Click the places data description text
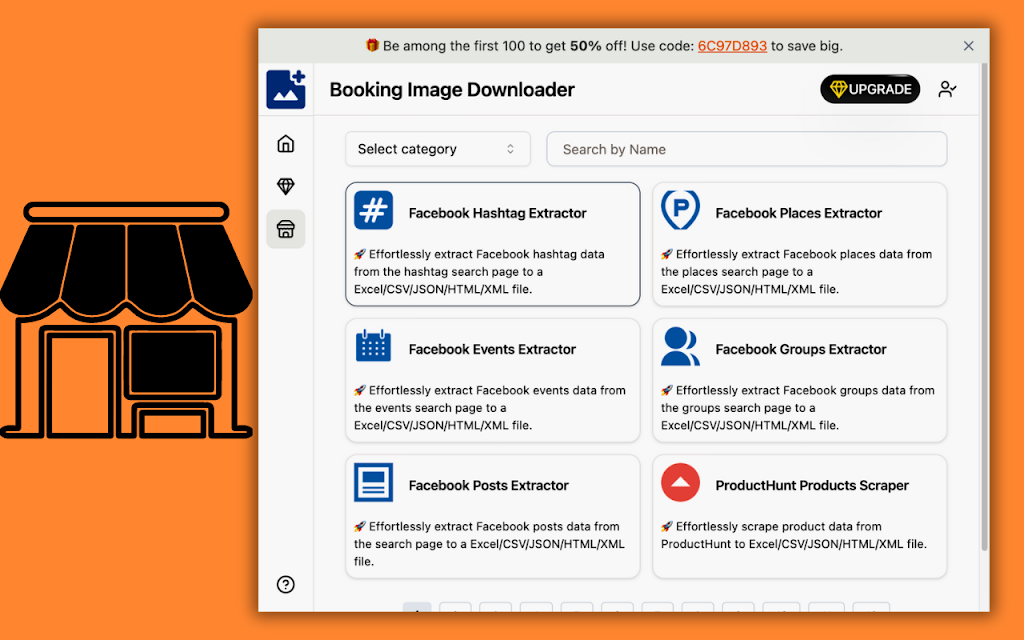This screenshot has width=1024, height=640. pyautogui.click(x=797, y=272)
